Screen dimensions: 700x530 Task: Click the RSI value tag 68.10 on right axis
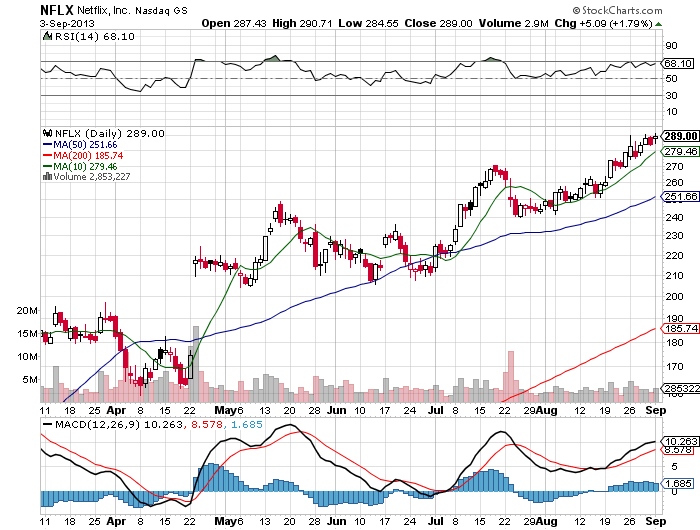pos(678,63)
